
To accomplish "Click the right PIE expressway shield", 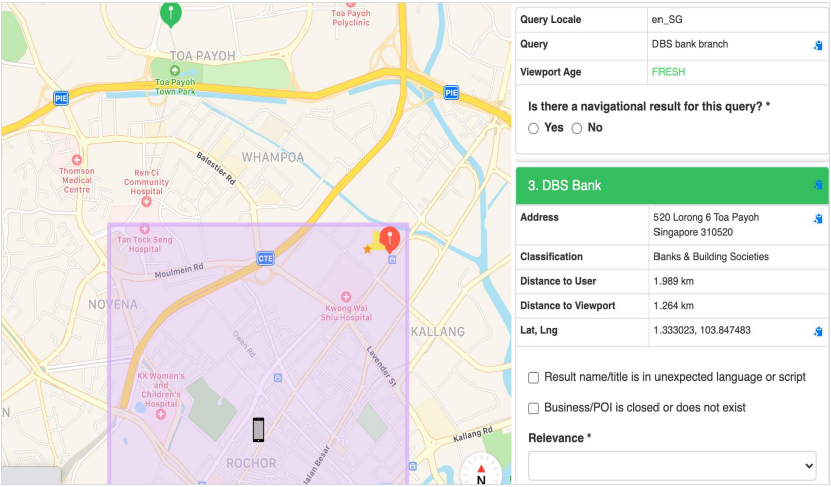I will pyautogui.click(x=451, y=93).
